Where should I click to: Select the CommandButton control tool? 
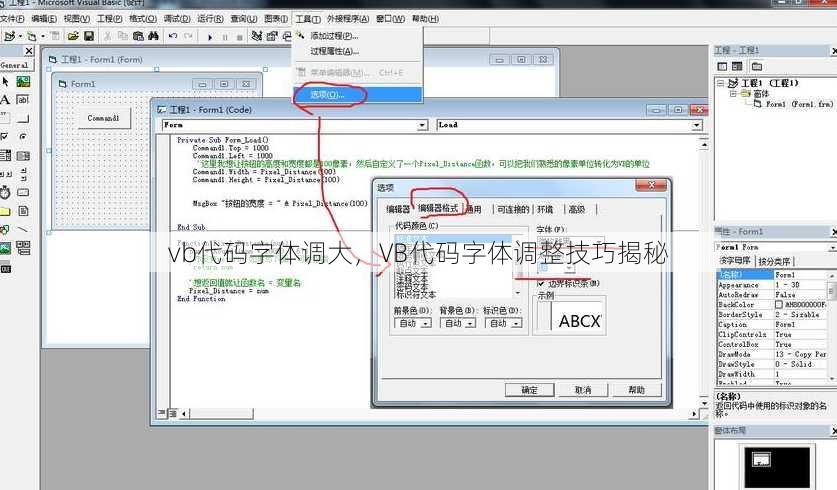tap(23, 118)
